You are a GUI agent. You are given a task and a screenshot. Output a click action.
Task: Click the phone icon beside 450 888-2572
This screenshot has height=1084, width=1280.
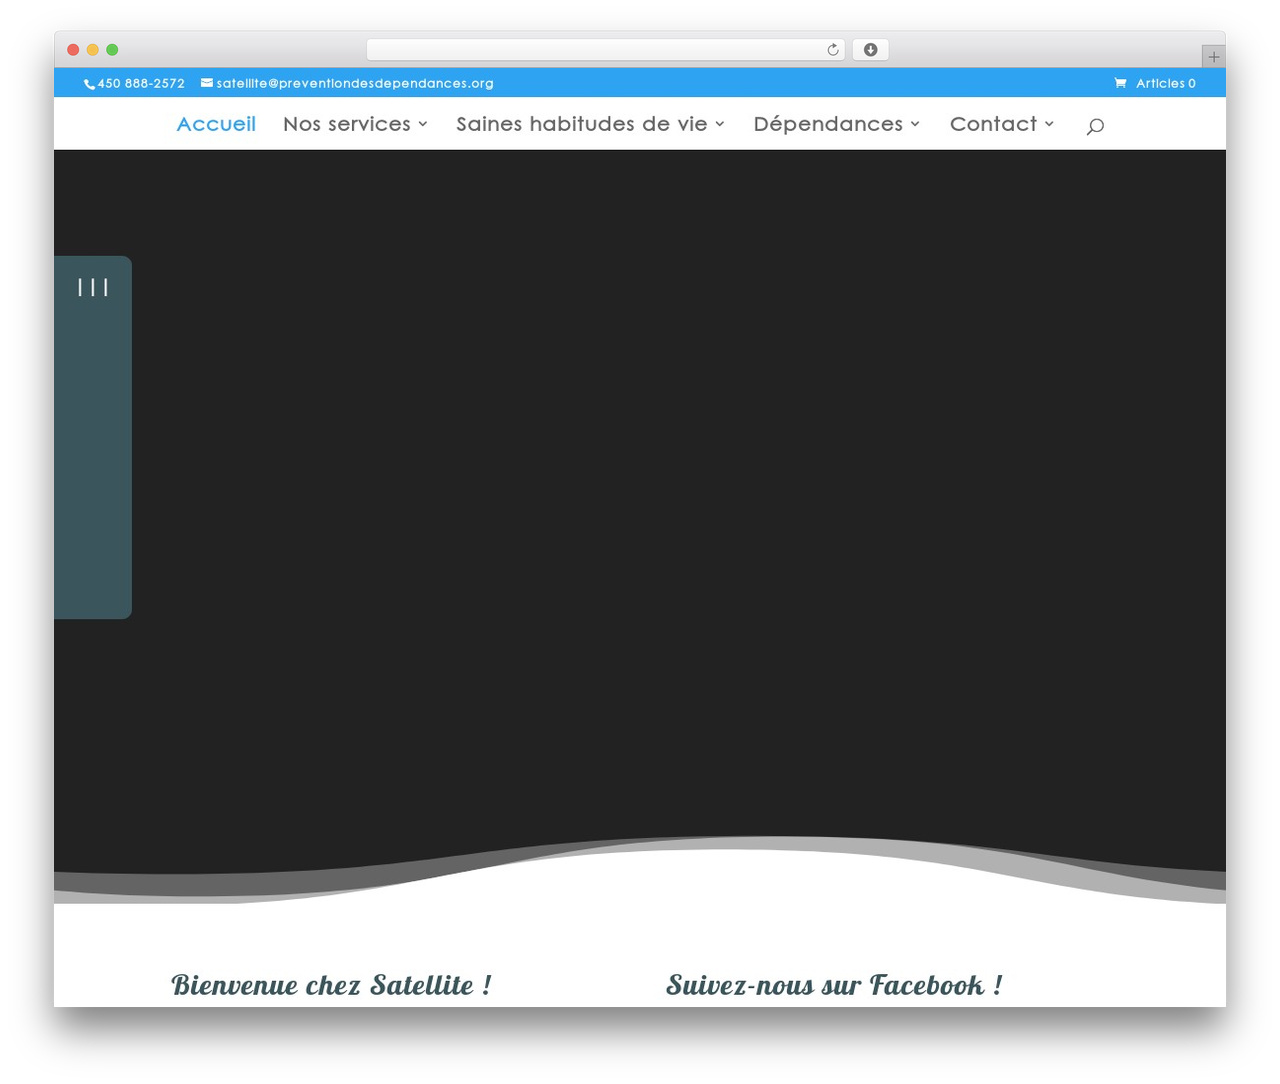[89, 84]
